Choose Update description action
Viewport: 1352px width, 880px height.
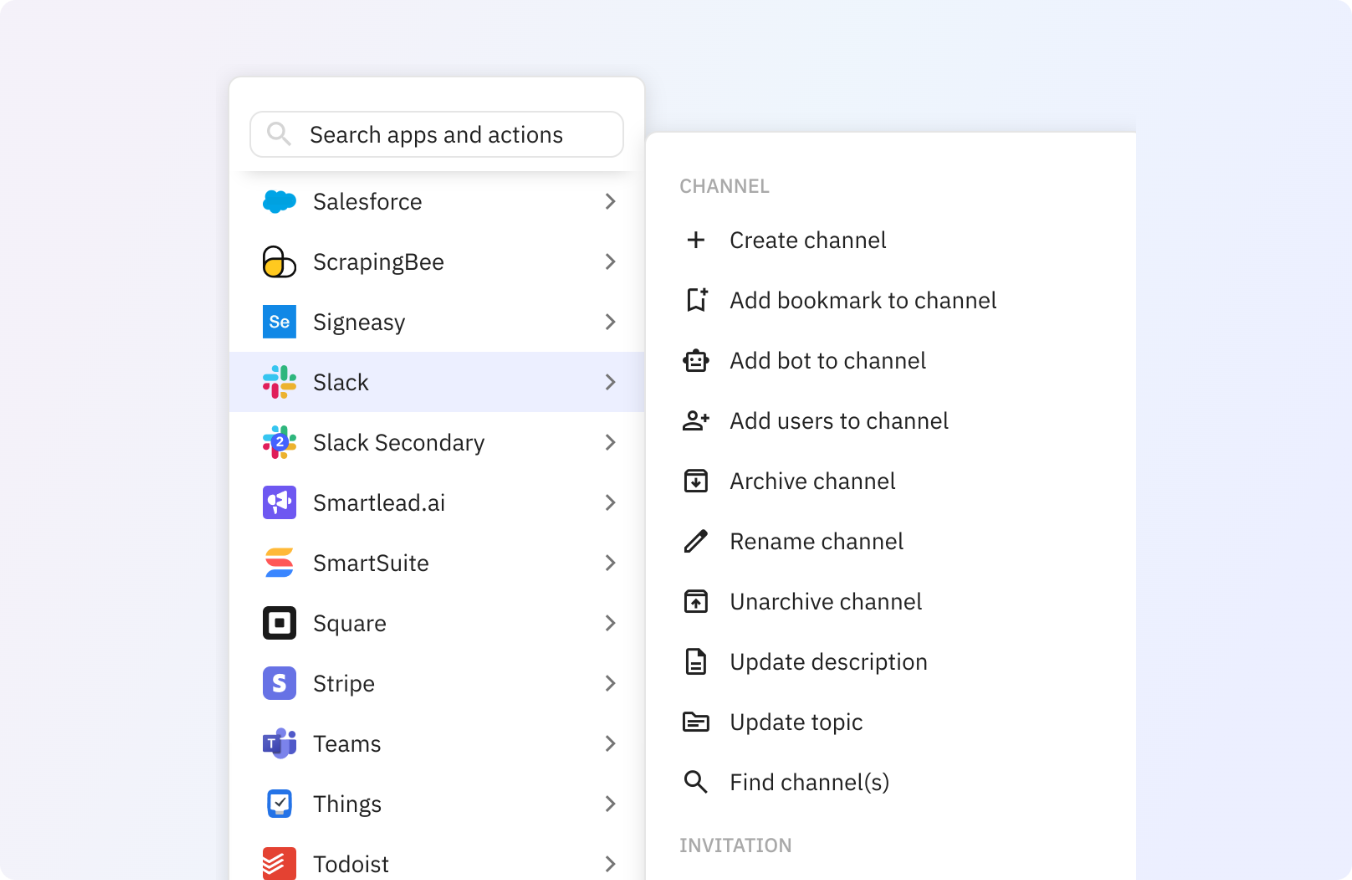891,662
